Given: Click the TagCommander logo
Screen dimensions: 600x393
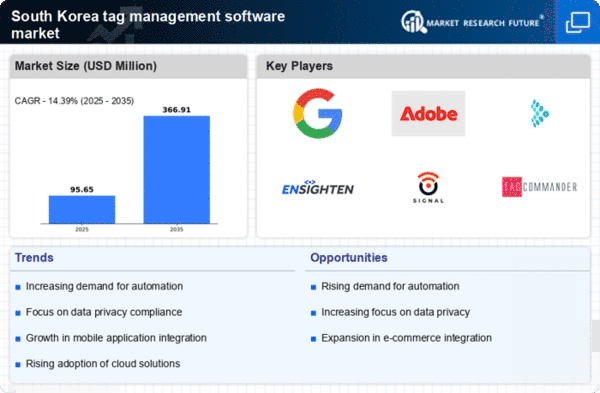Looking at the screenshot, I should (540, 187).
